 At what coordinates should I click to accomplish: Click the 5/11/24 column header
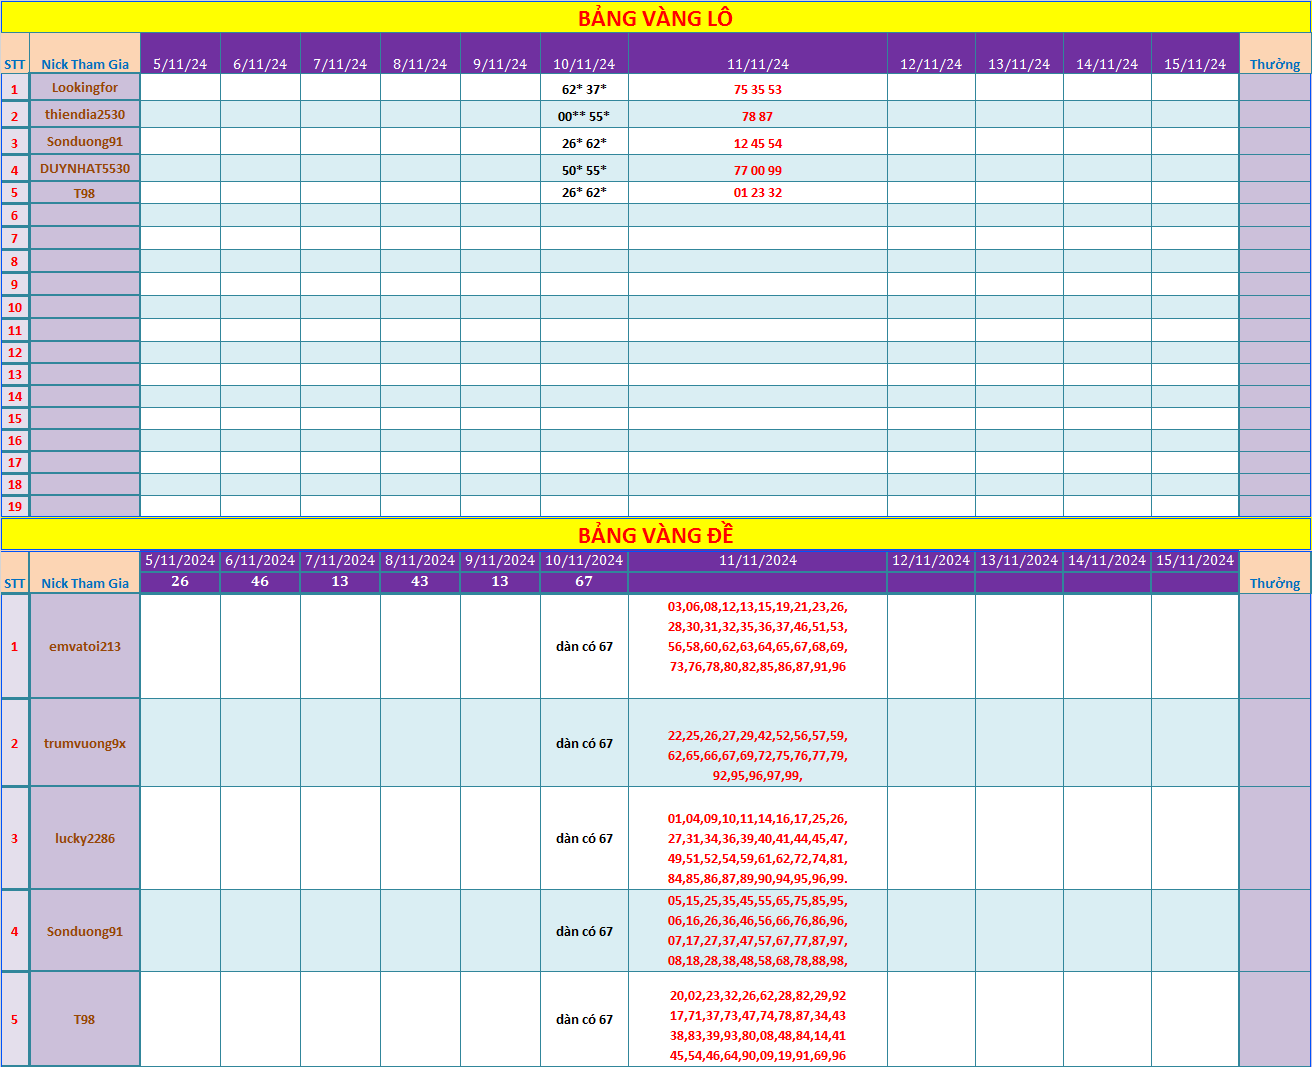point(180,54)
